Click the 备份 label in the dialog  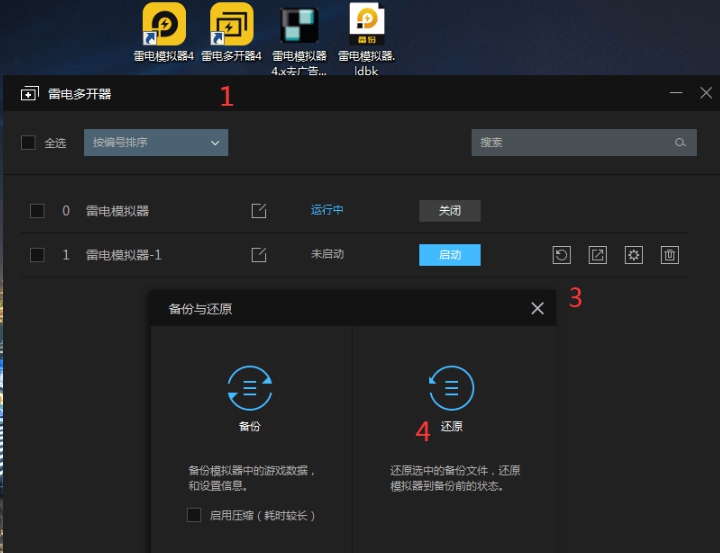(x=250, y=426)
